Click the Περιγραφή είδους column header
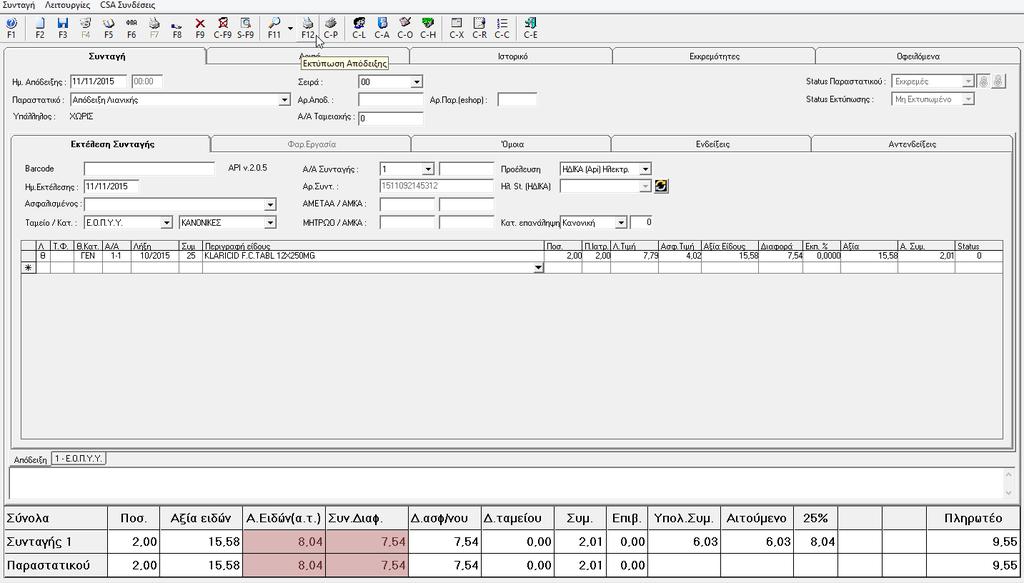The image size is (1024, 583). point(374,246)
